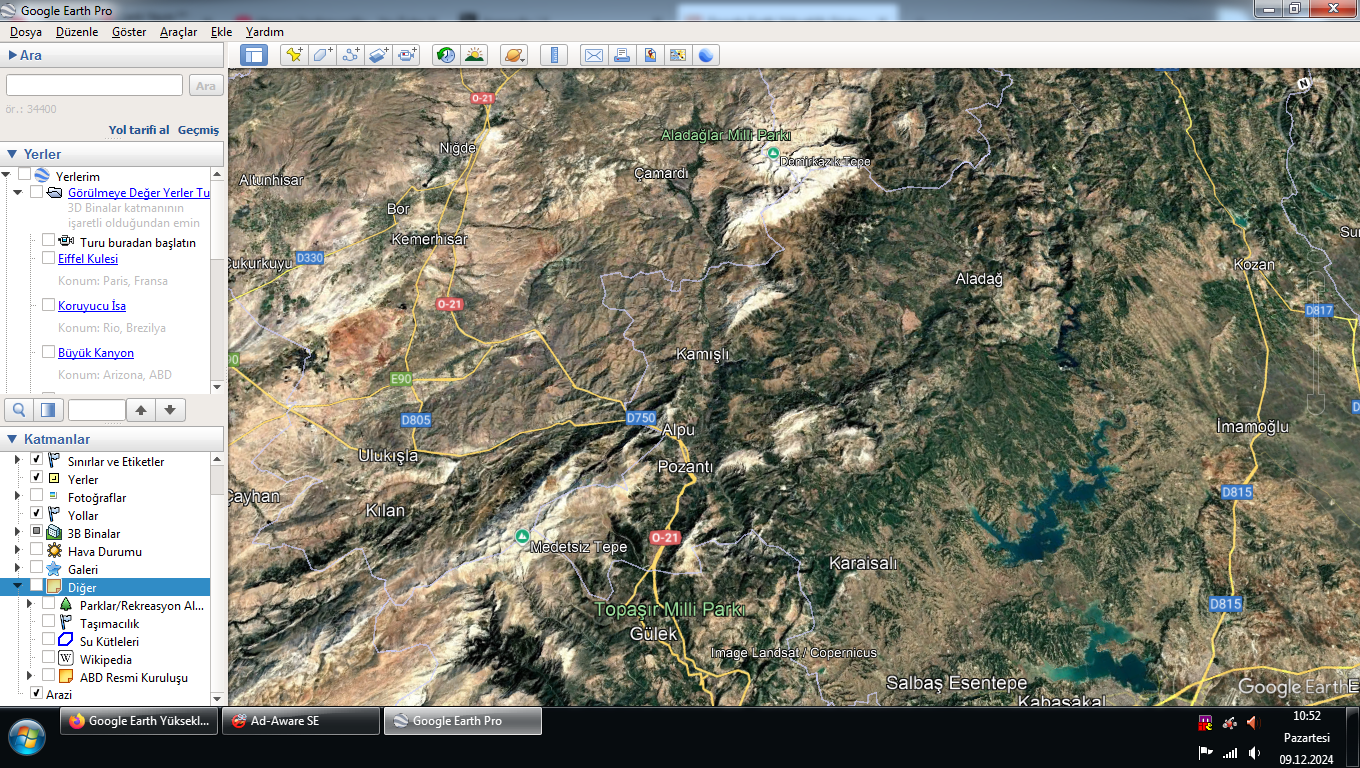Move item up with up arrow button

pos(141,410)
